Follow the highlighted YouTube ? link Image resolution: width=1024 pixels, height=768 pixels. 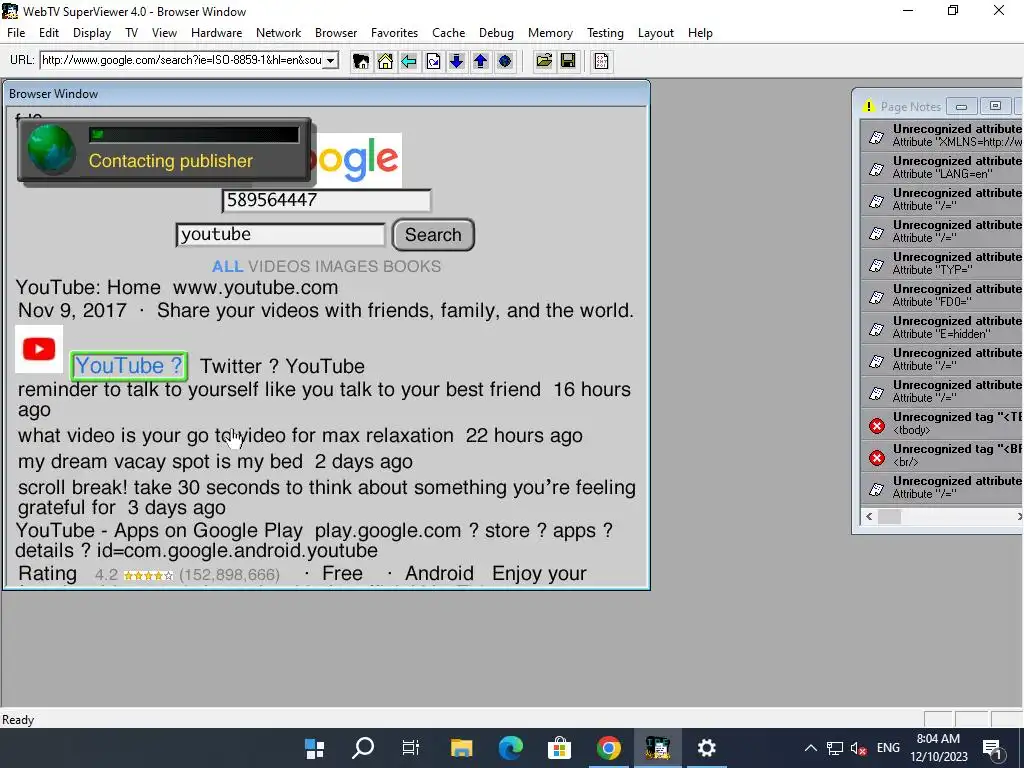point(129,366)
